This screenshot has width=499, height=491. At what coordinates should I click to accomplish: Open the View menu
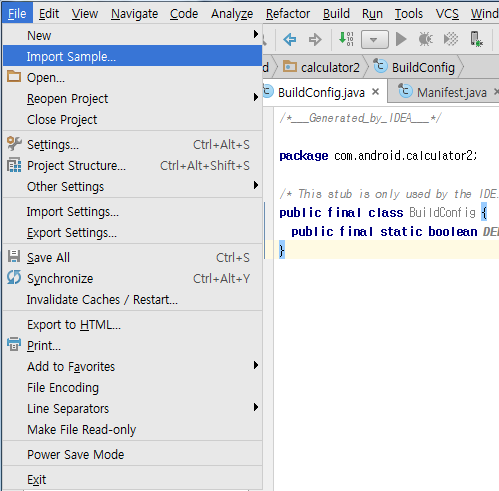pyautogui.click(x=85, y=14)
